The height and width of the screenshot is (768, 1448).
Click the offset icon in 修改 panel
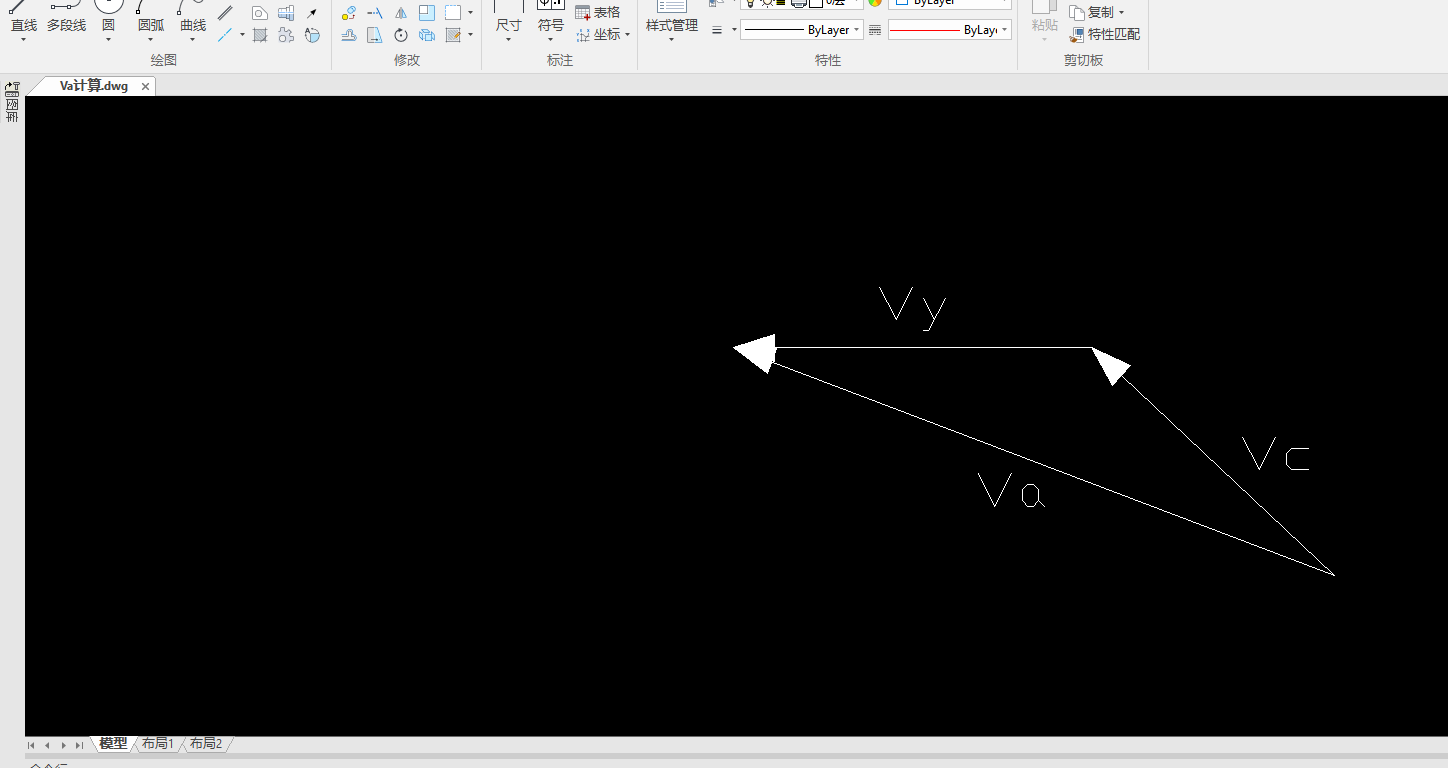click(x=349, y=35)
